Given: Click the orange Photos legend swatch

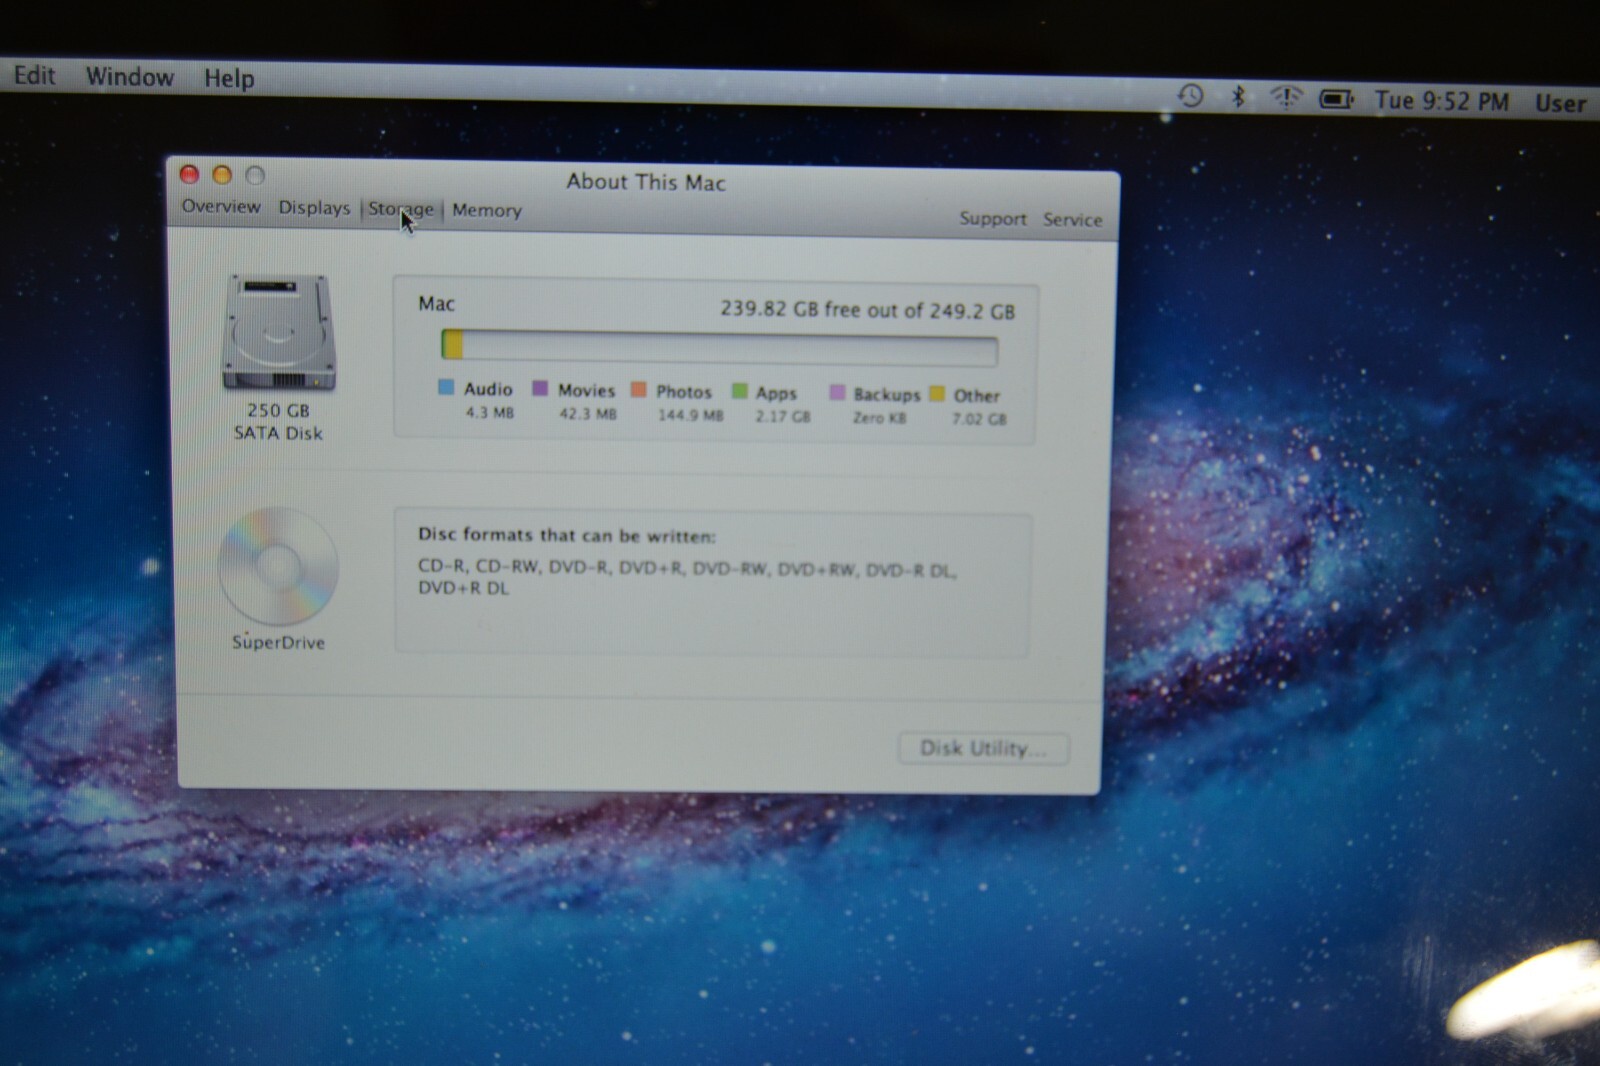Looking at the screenshot, I should click(x=638, y=389).
